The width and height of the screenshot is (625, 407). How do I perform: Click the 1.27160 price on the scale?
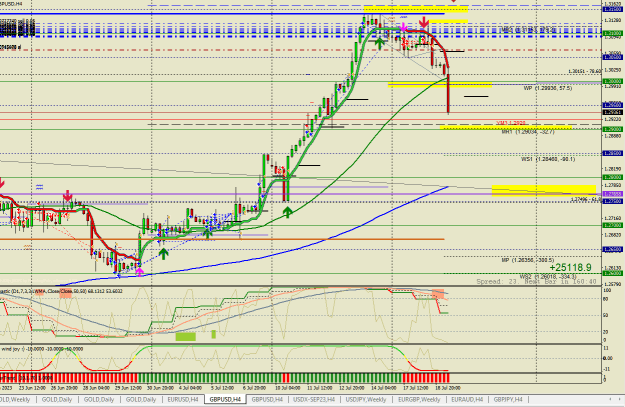[x=613, y=218]
